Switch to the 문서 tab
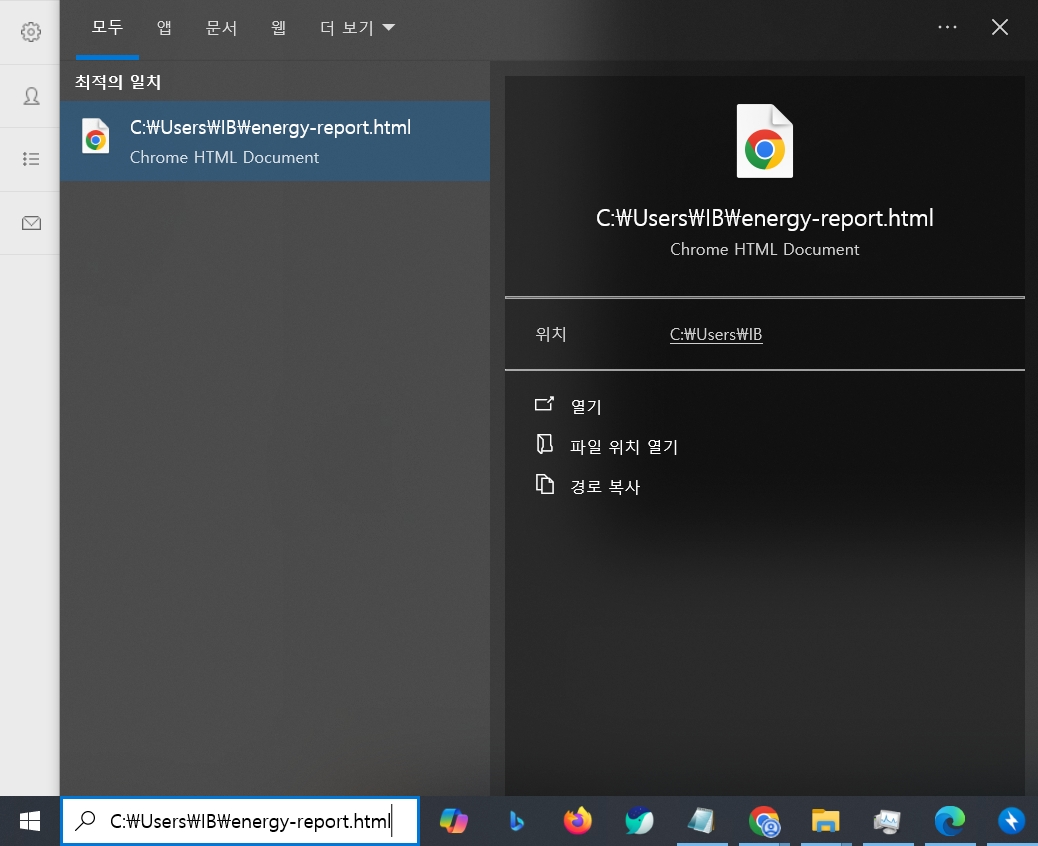 pyautogui.click(x=221, y=28)
